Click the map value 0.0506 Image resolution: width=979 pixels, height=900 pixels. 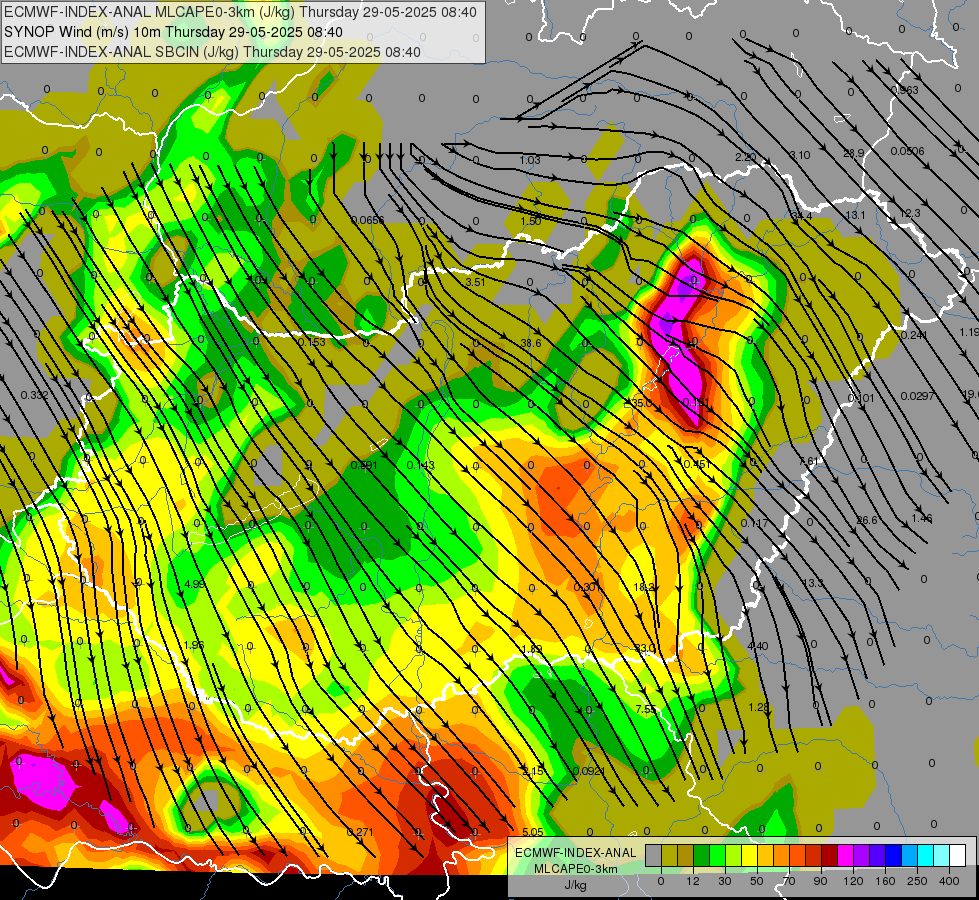907,151
